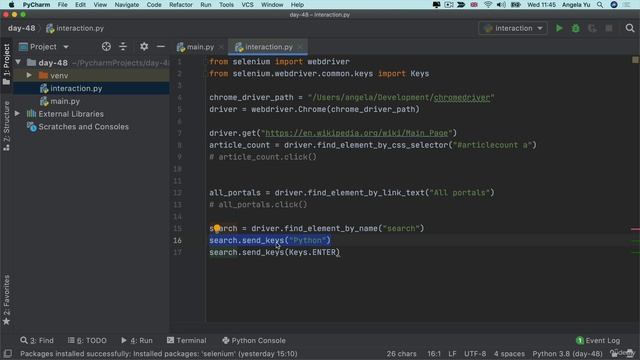Click the volume icon in menu bar
The width and height of the screenshot is (640, 360).
point(501,4)
